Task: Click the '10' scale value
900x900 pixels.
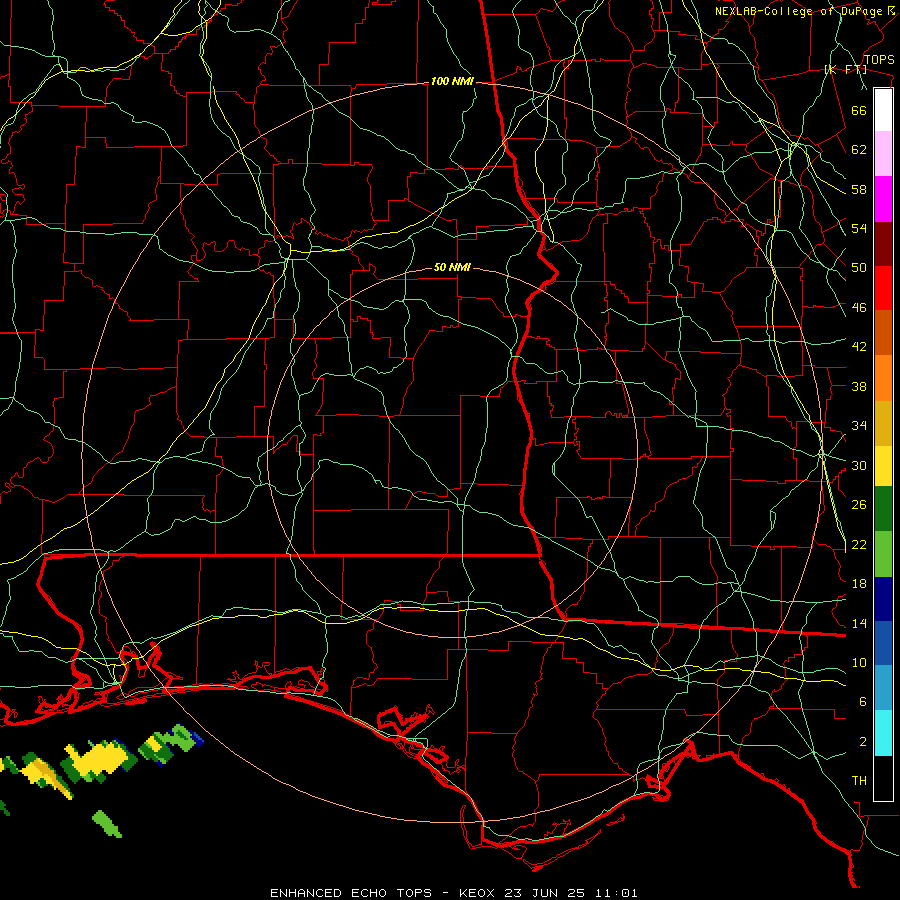Action: 859,662
